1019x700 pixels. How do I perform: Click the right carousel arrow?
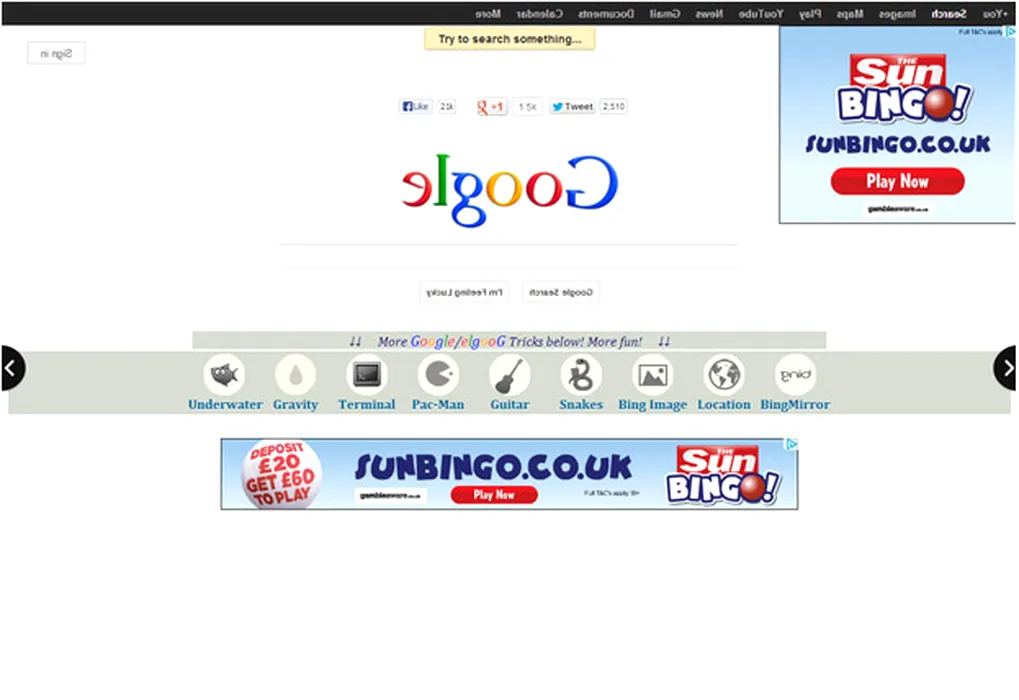(x=1006, y=368)
